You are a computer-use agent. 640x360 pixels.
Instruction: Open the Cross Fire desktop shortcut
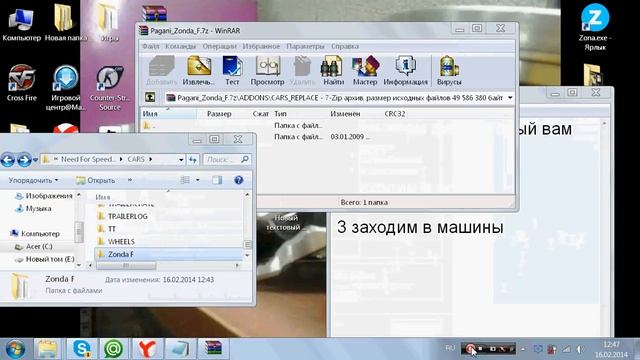pos(22,83)
